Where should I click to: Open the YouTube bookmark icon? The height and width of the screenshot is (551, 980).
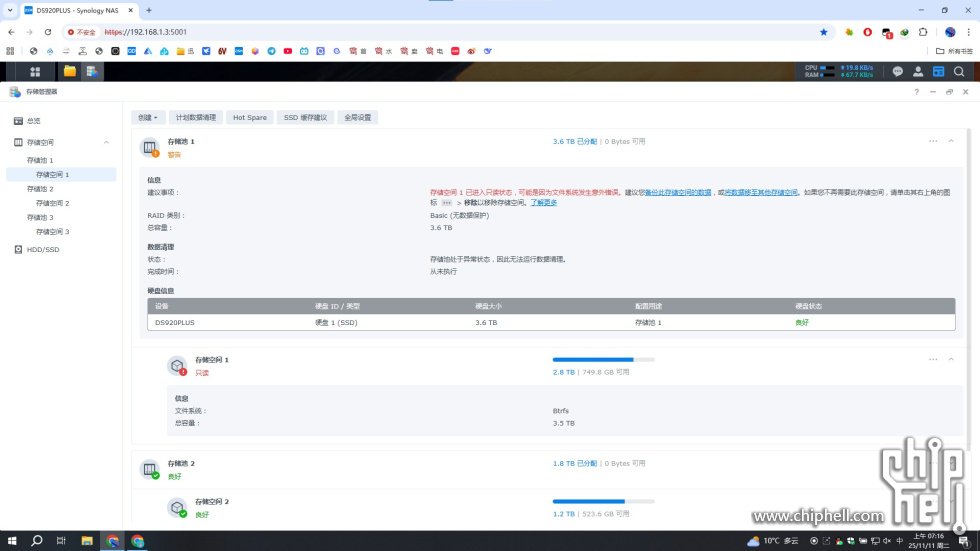point(288,51)
